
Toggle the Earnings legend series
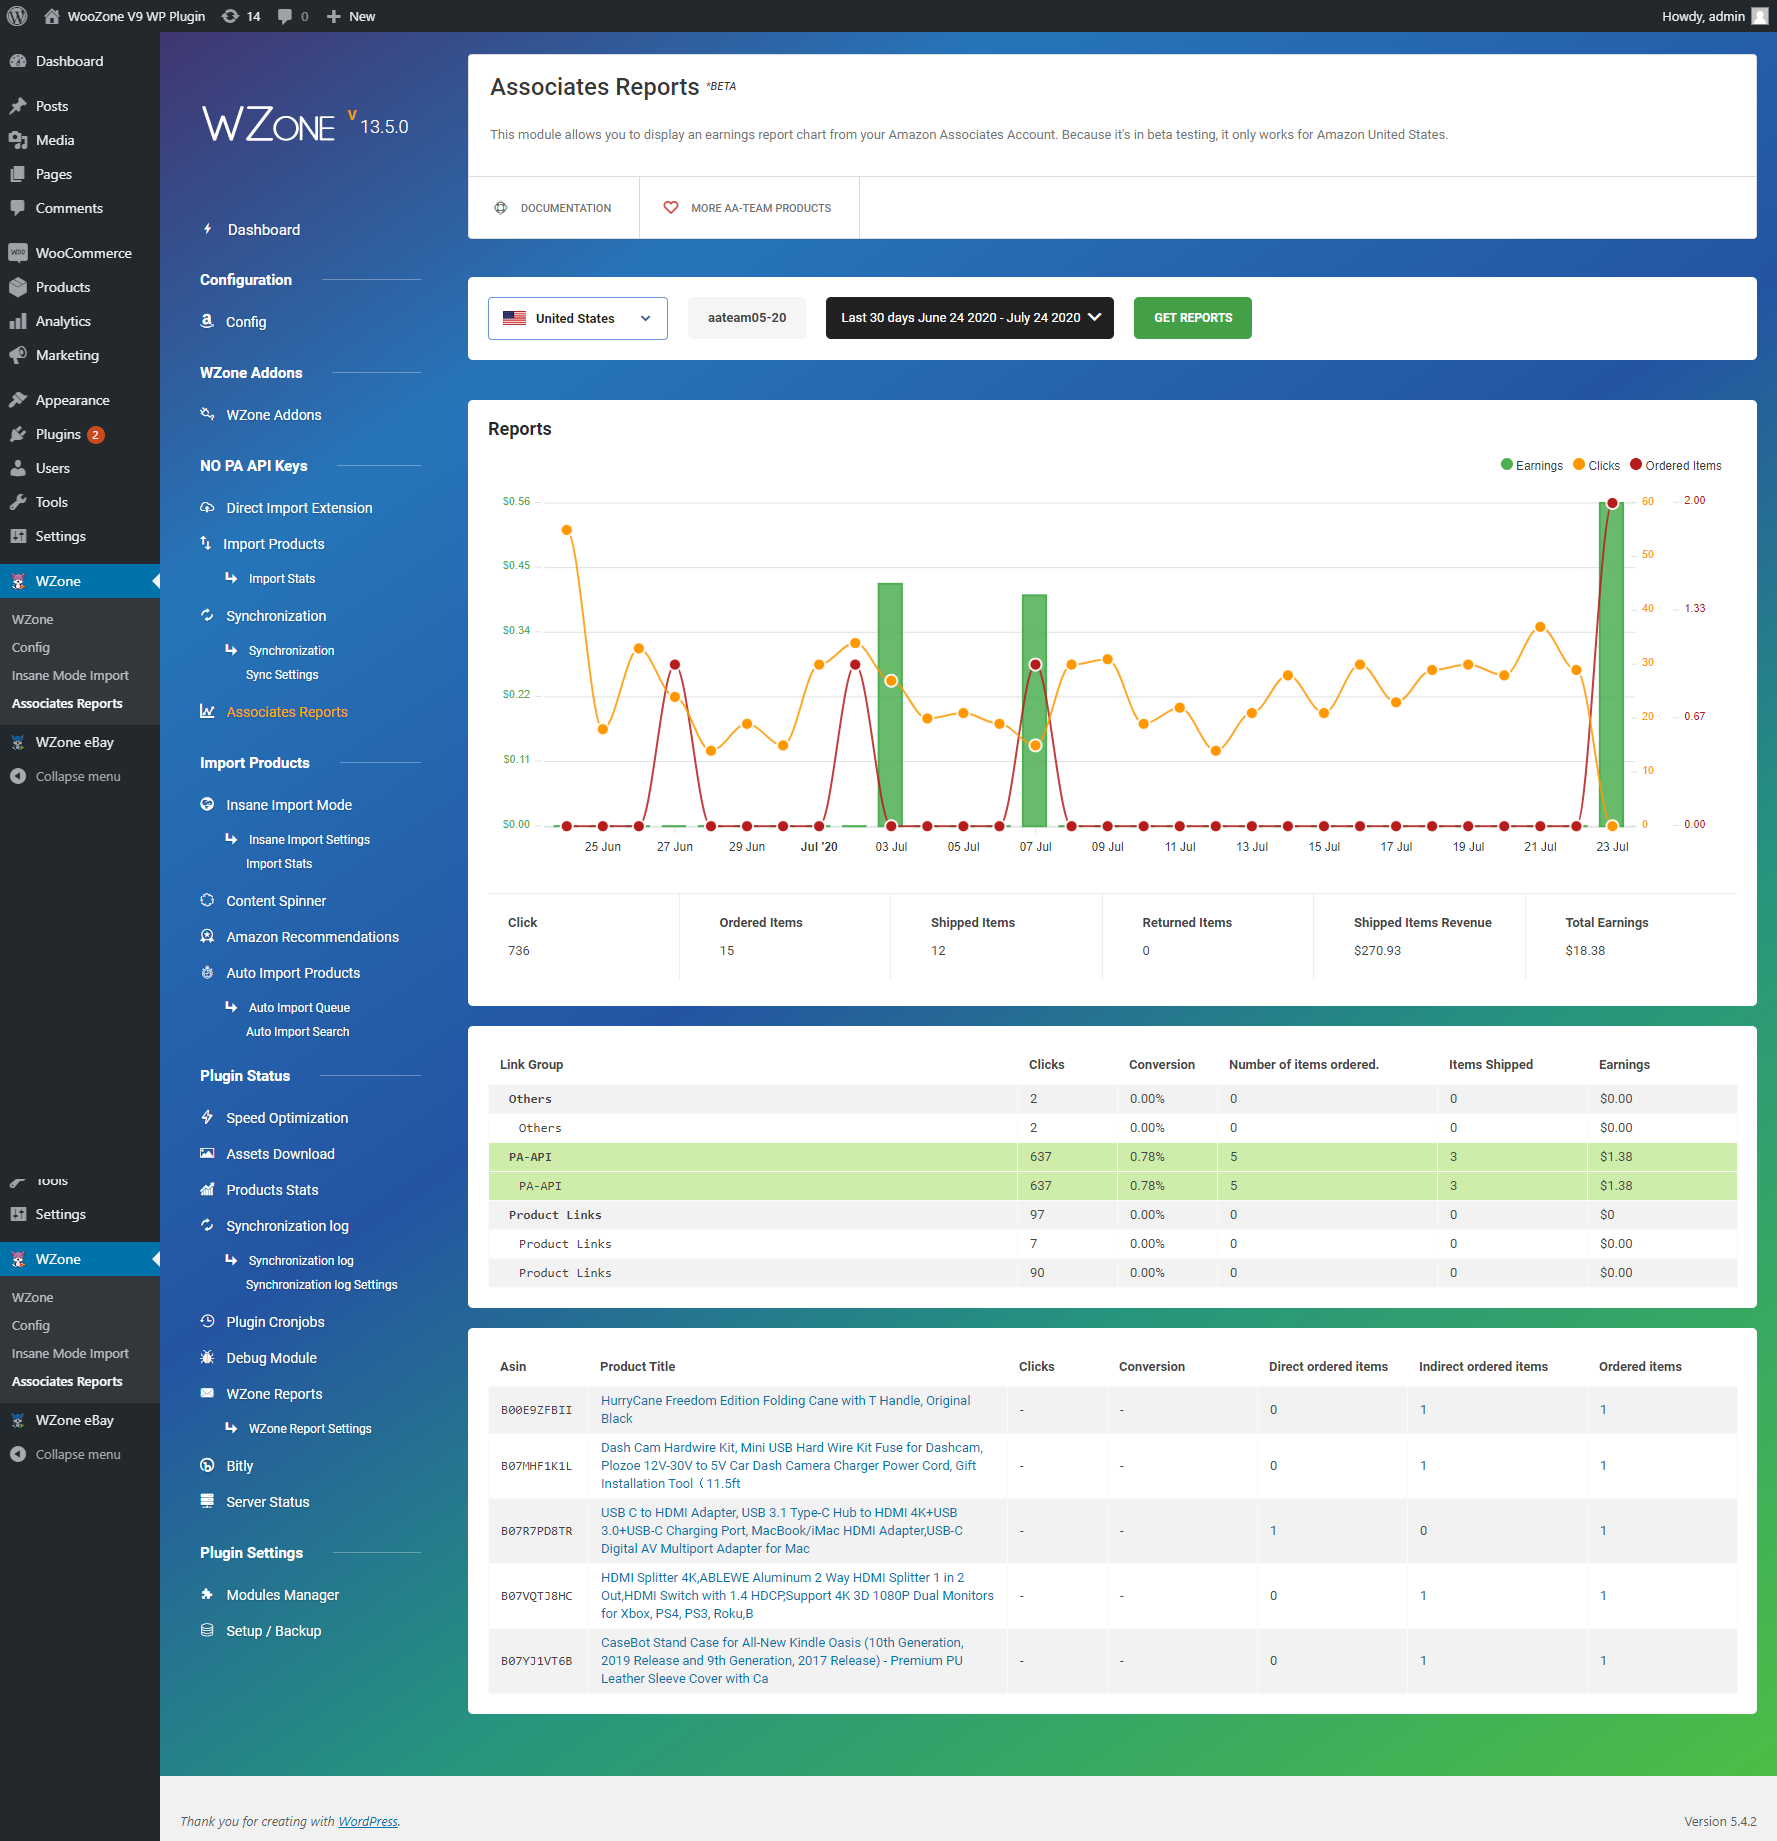(1531, 465)
